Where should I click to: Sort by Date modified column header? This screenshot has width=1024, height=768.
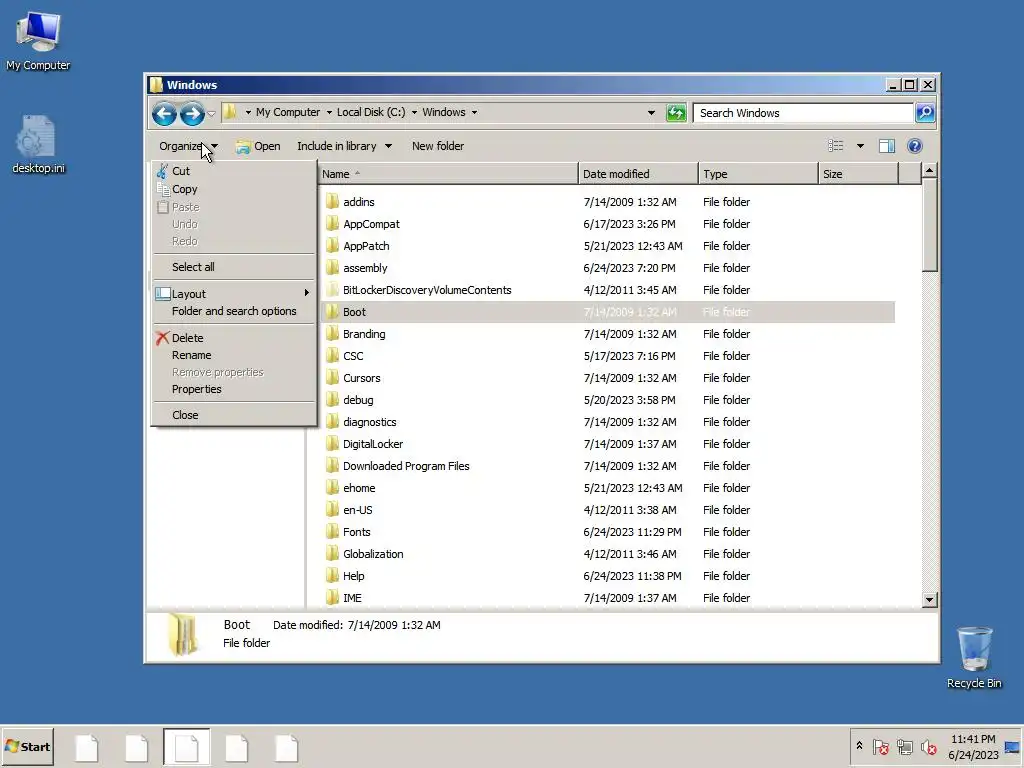tap(638, 174)
